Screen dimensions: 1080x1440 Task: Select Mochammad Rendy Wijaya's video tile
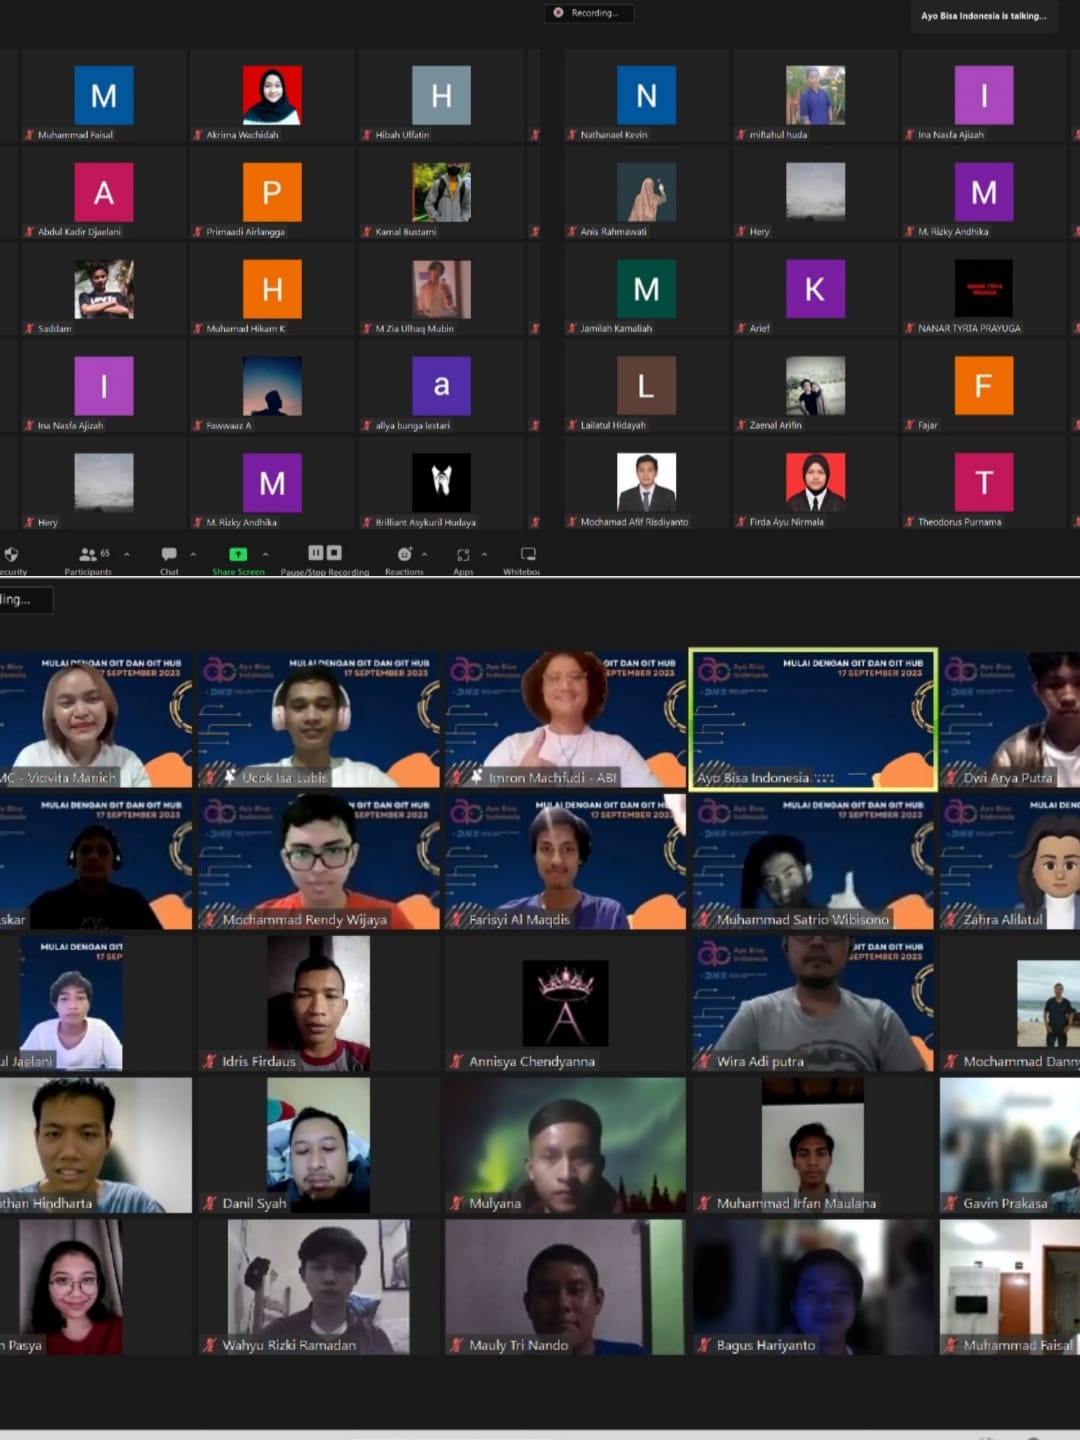pos(318,861)
